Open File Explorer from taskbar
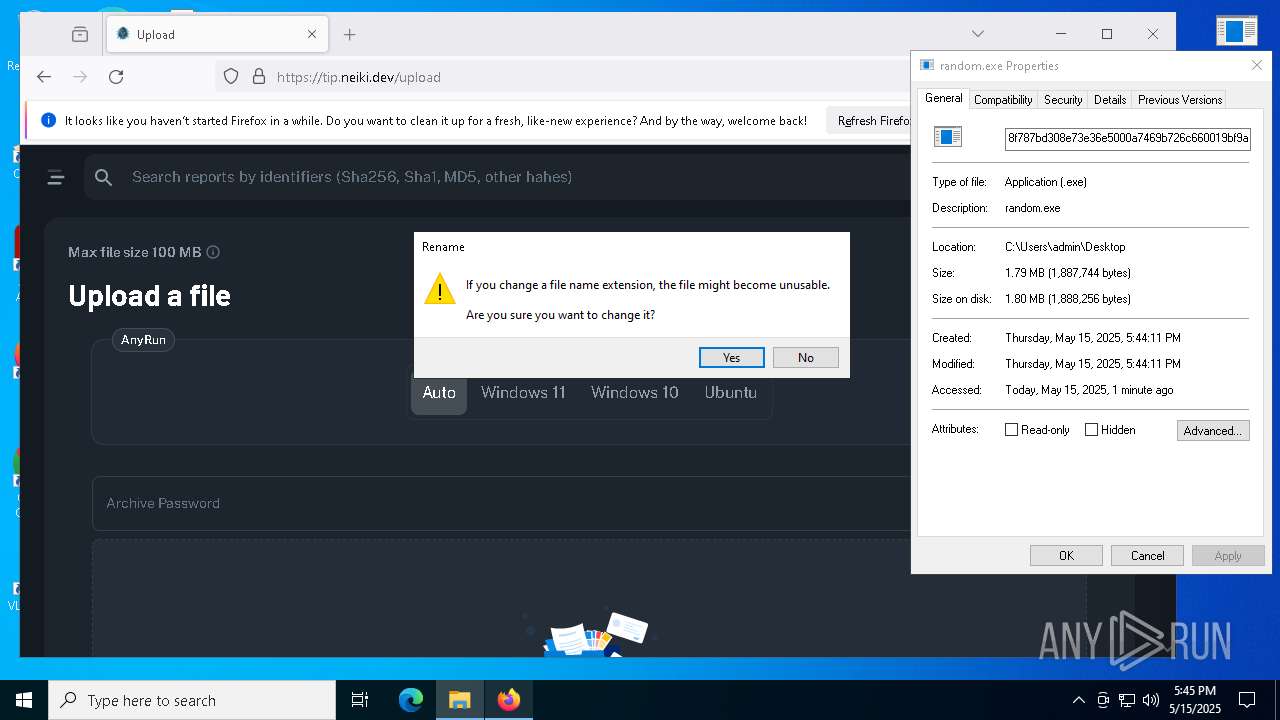Image resolution: width=1280 pixels, height=720 pixels. [459, 700]
